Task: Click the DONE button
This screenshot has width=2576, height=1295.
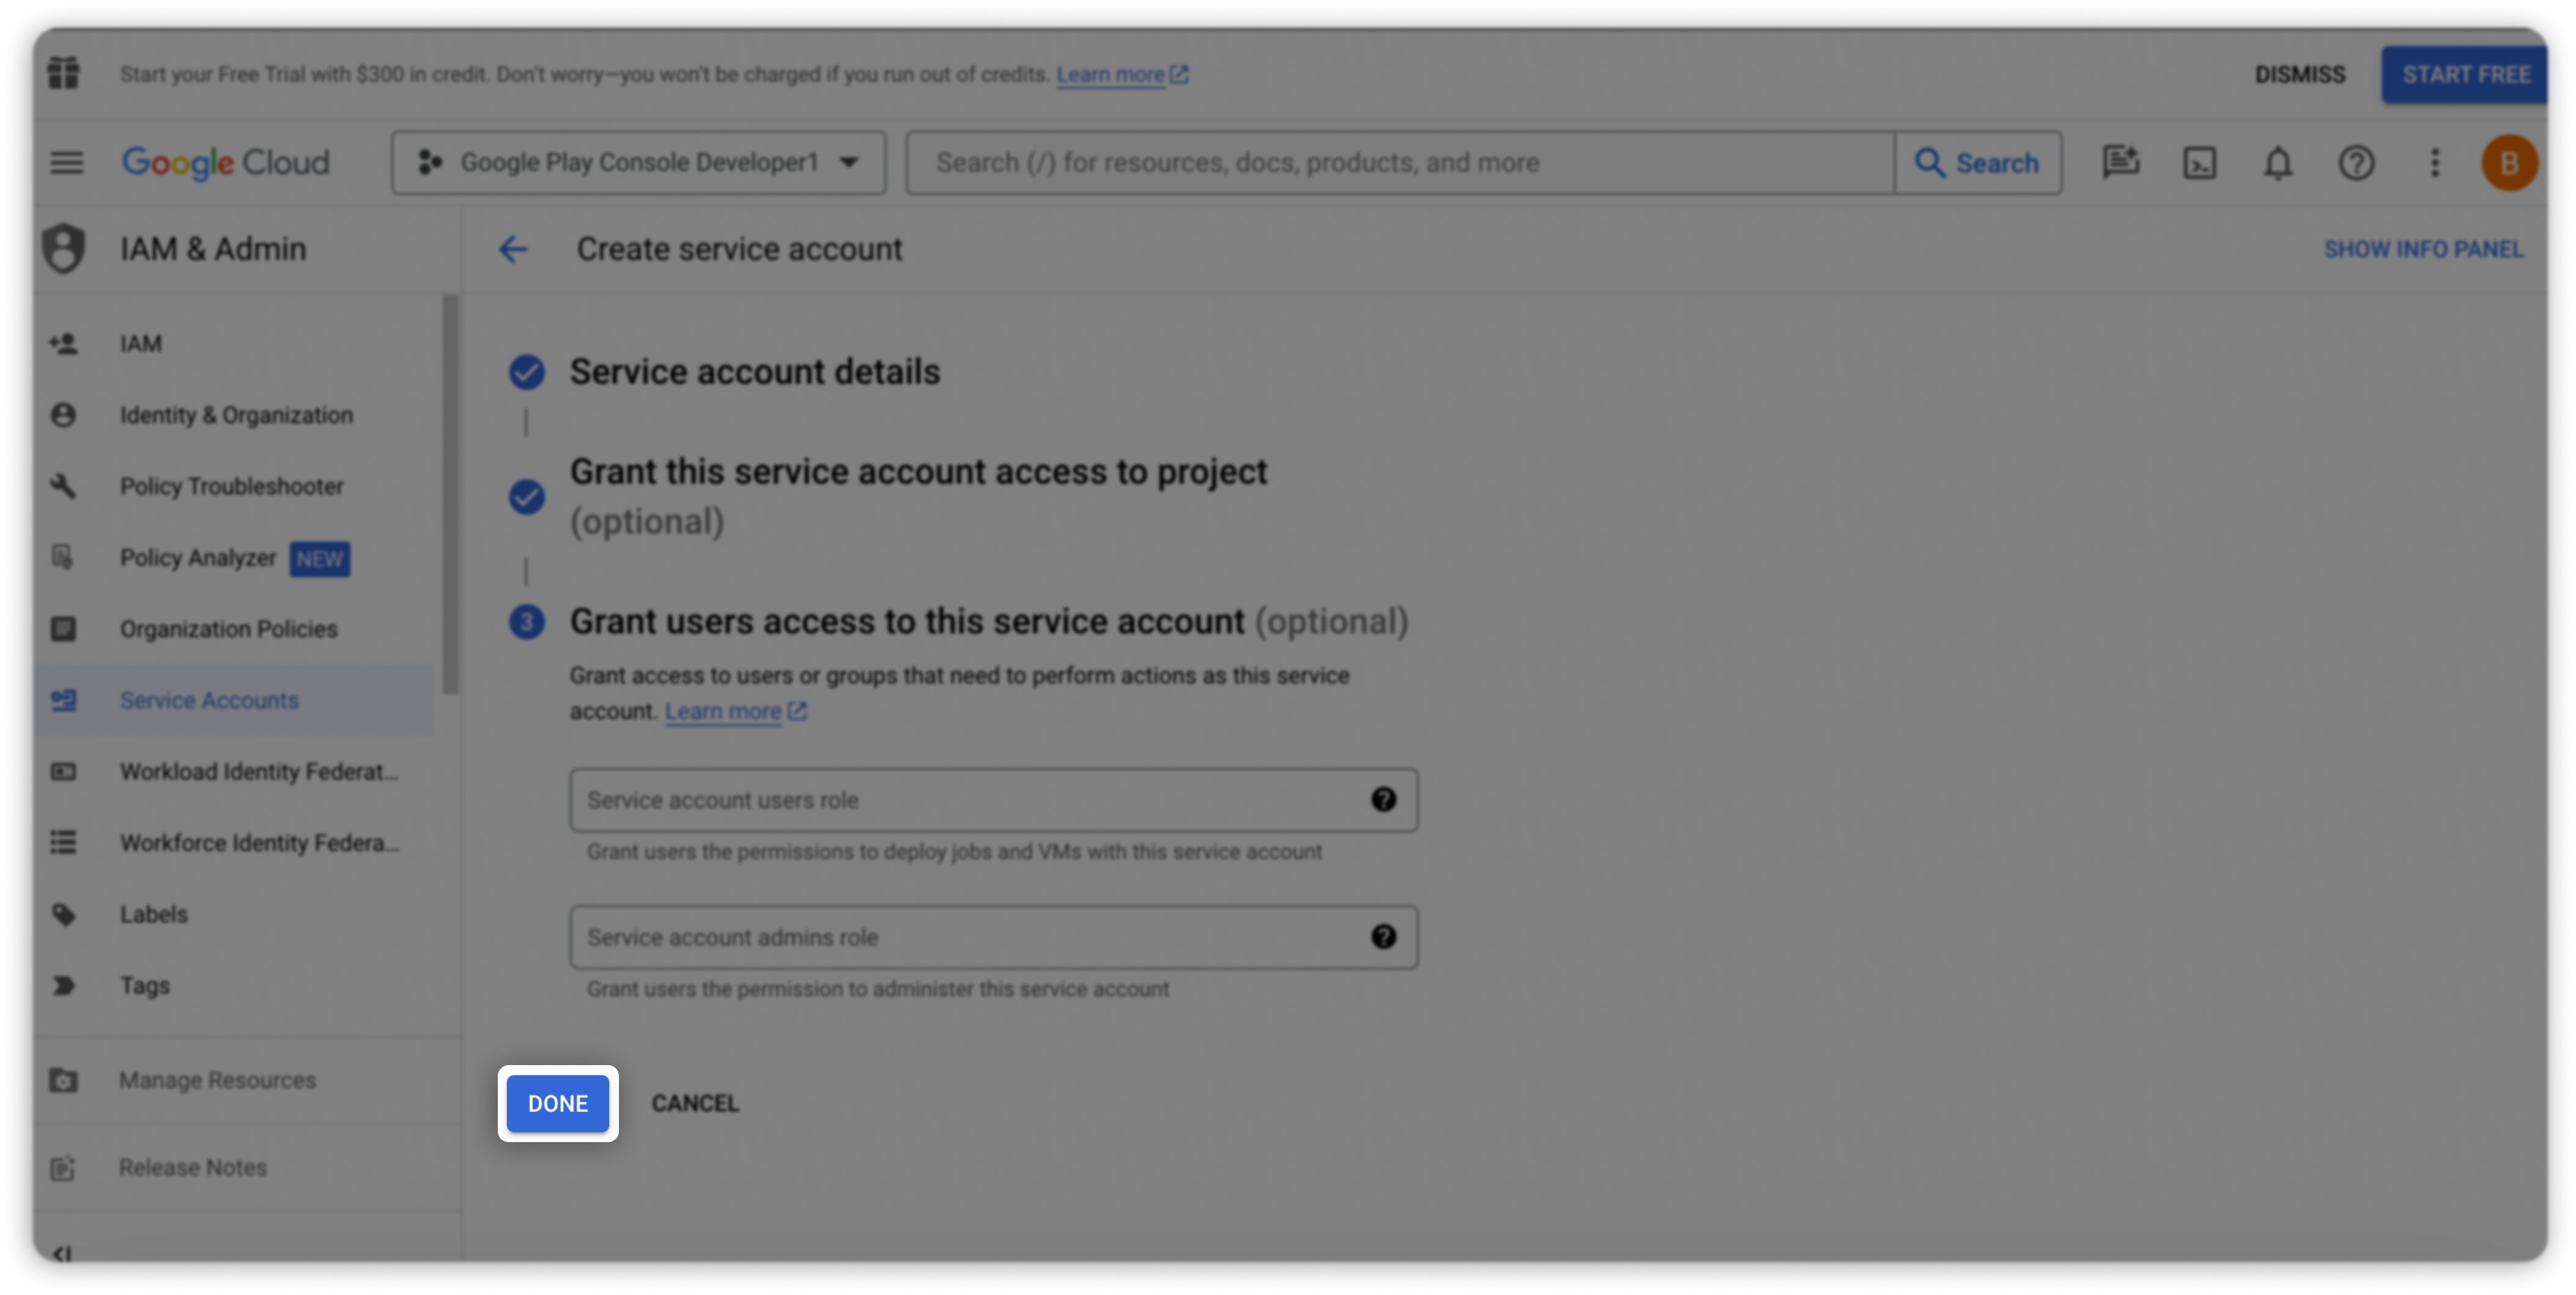Action: 557,1103
